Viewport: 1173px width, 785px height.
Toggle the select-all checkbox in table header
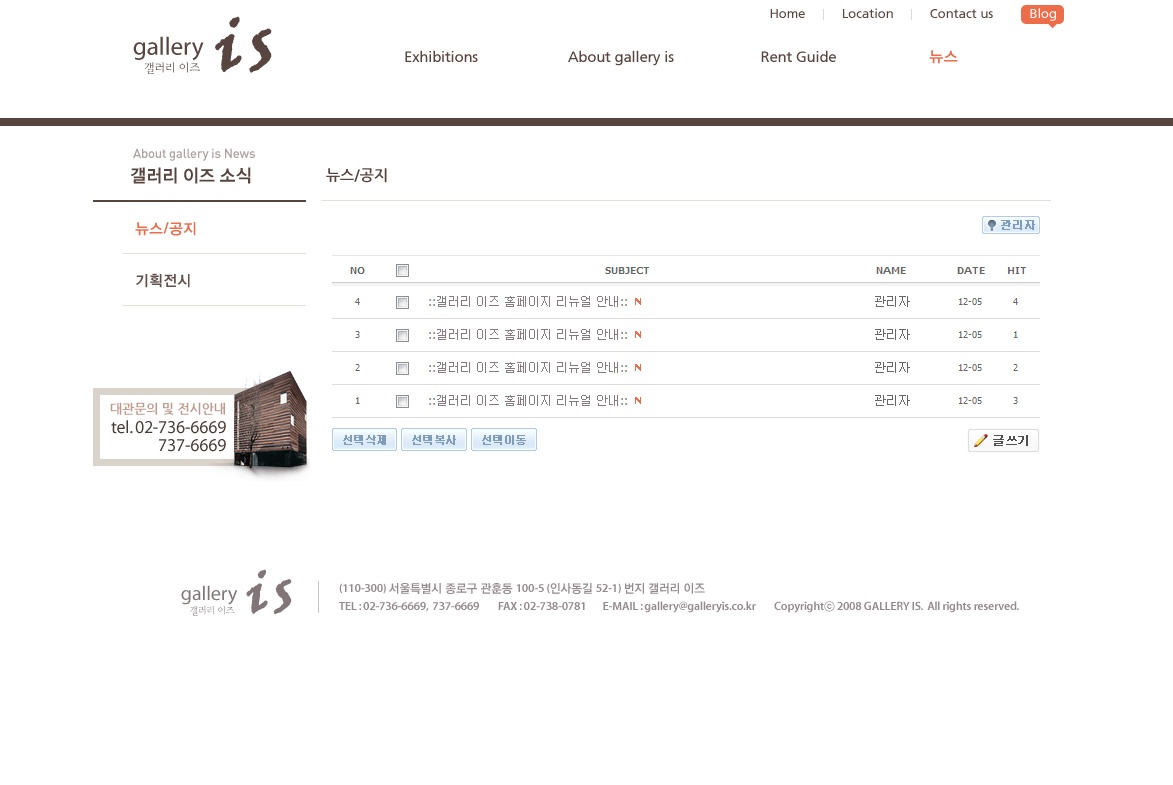402,270
